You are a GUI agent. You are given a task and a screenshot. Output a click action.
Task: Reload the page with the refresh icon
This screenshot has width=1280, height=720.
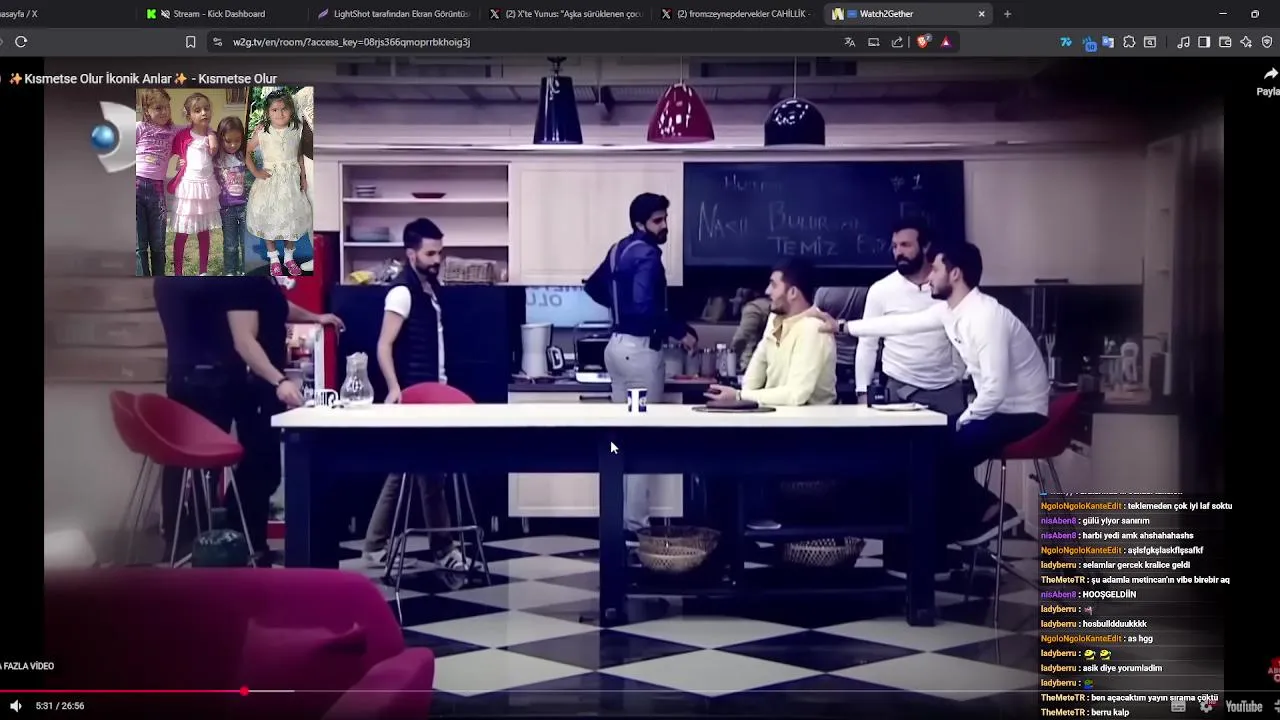[x=21, y=42]
